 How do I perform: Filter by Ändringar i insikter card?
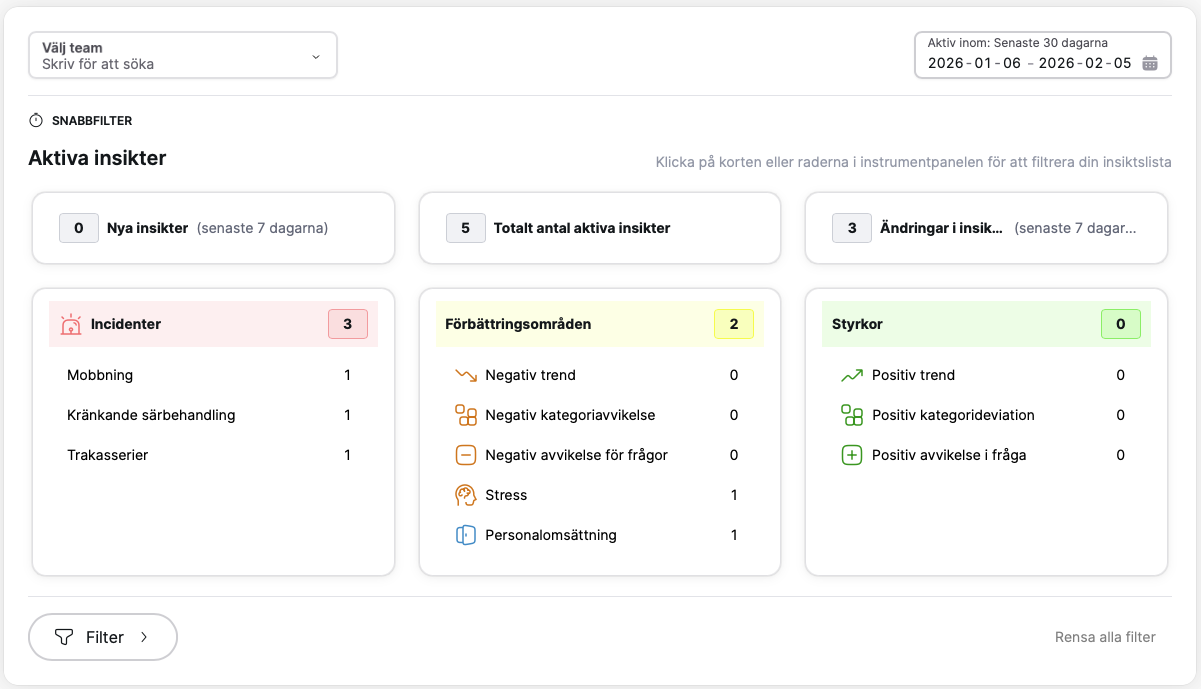point(985,228)
